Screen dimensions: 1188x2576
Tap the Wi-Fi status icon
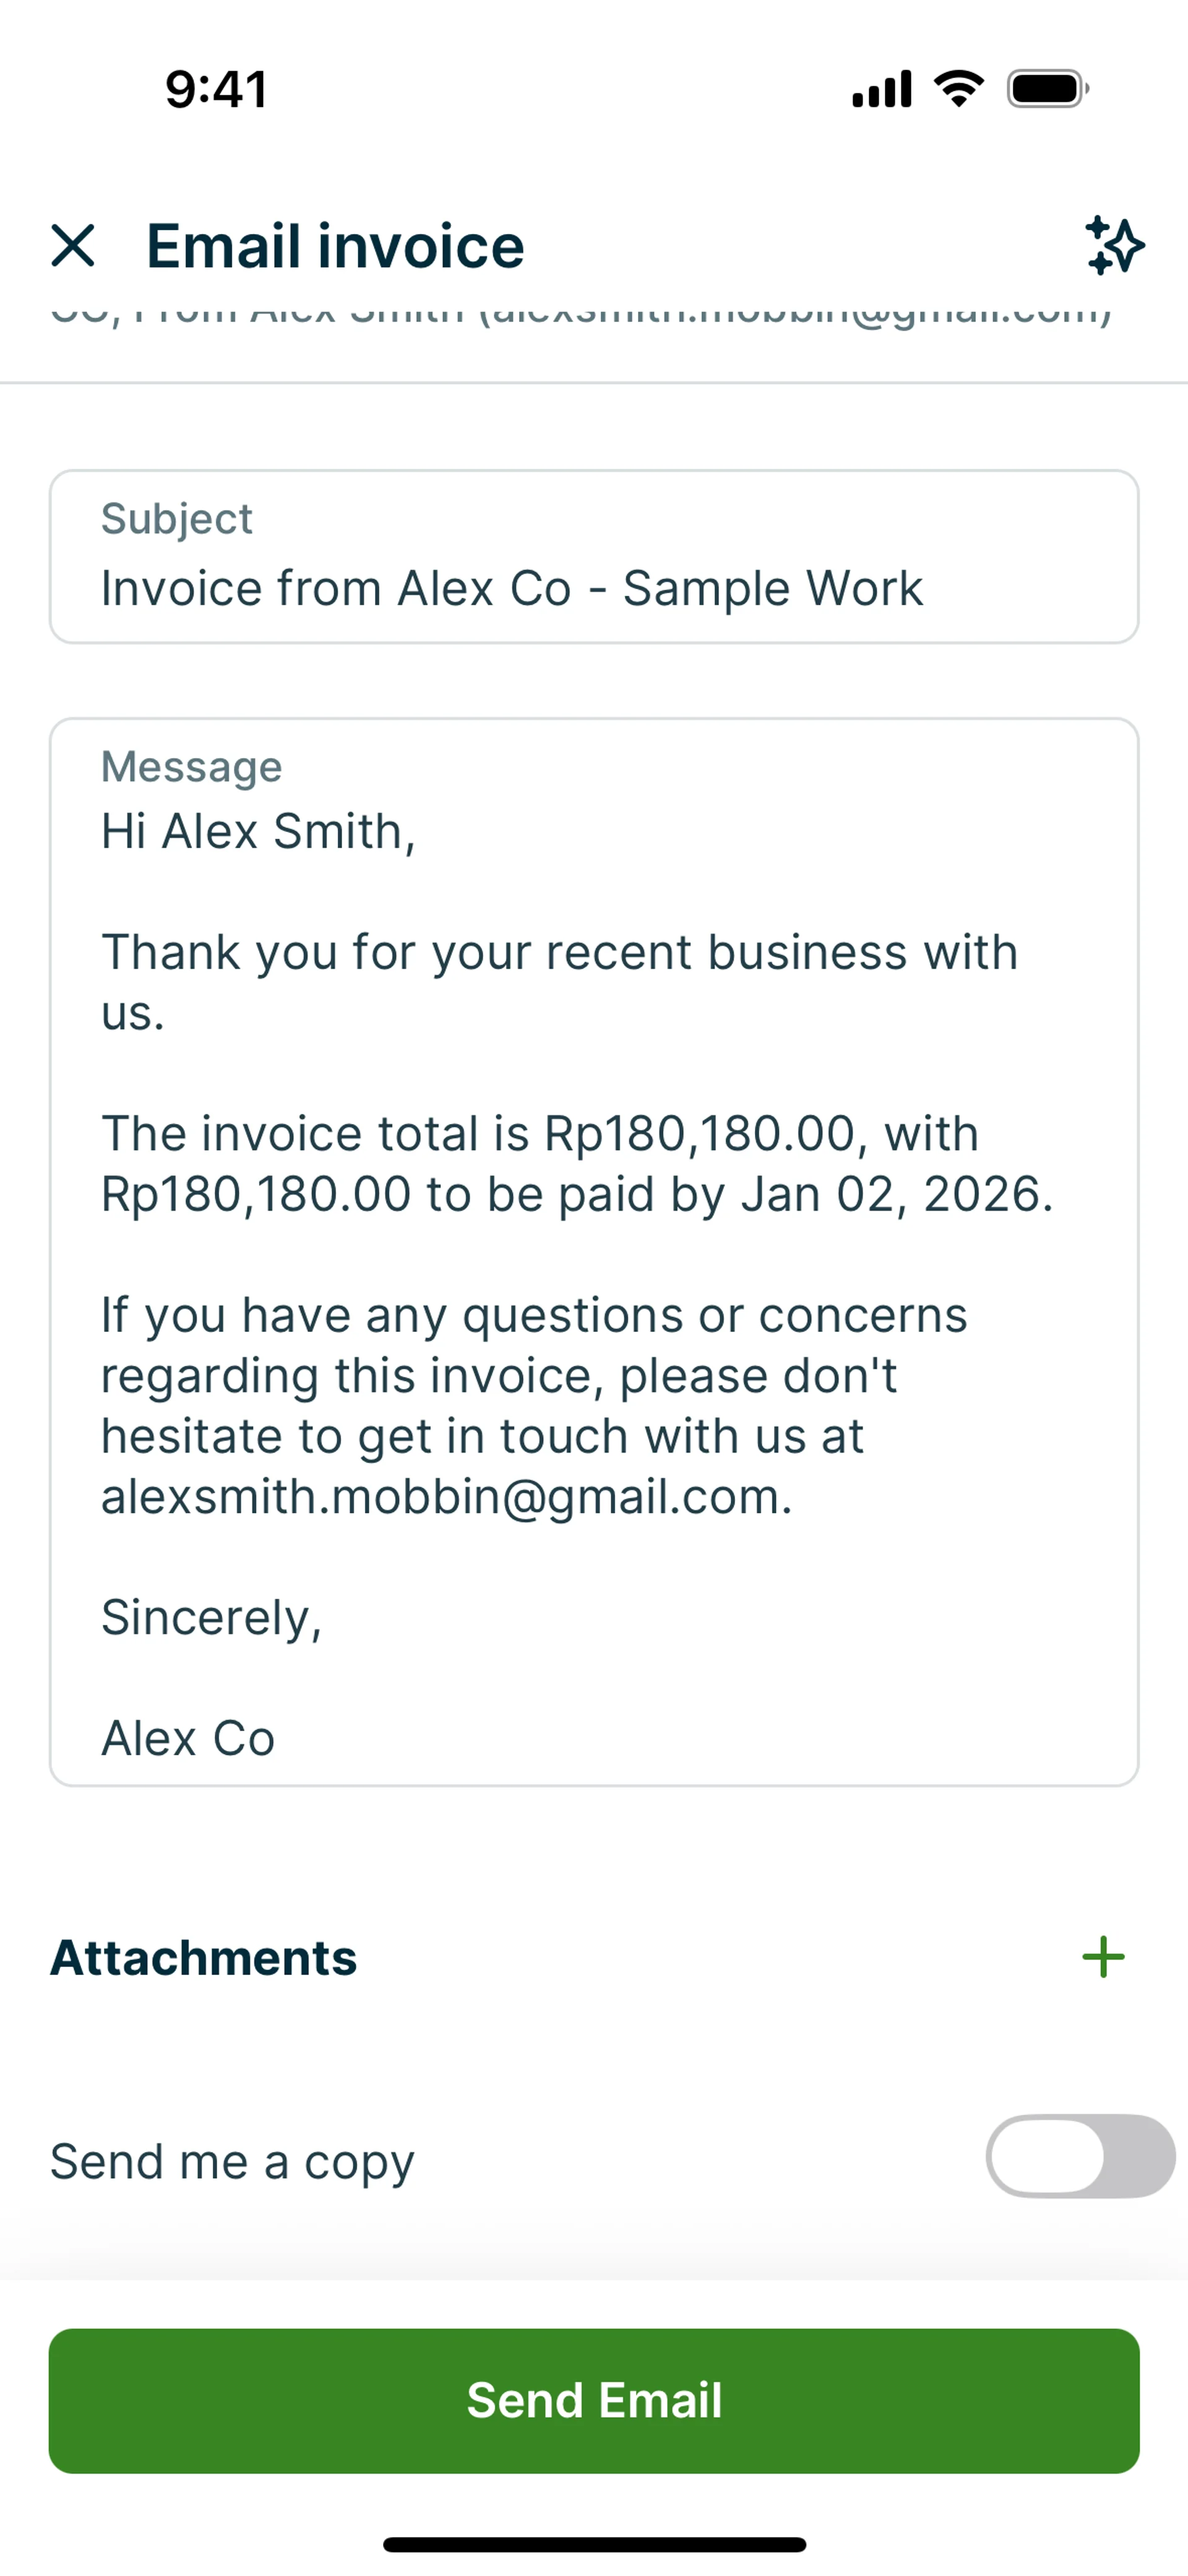point(958,89)
